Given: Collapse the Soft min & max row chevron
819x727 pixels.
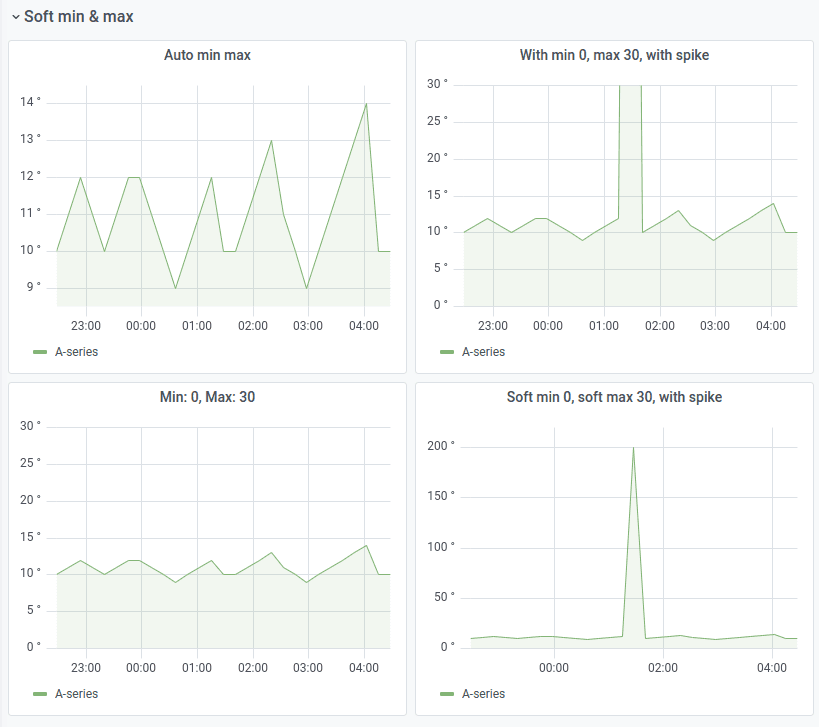Looking at the screenshot, I should click(16, 17).
